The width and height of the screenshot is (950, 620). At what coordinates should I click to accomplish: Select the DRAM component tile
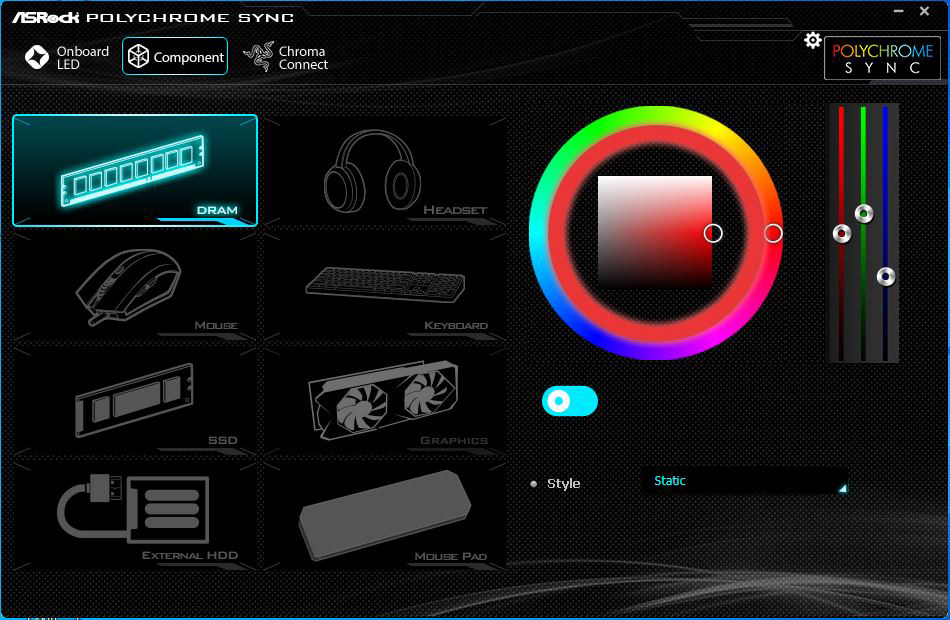coord(135,170)
